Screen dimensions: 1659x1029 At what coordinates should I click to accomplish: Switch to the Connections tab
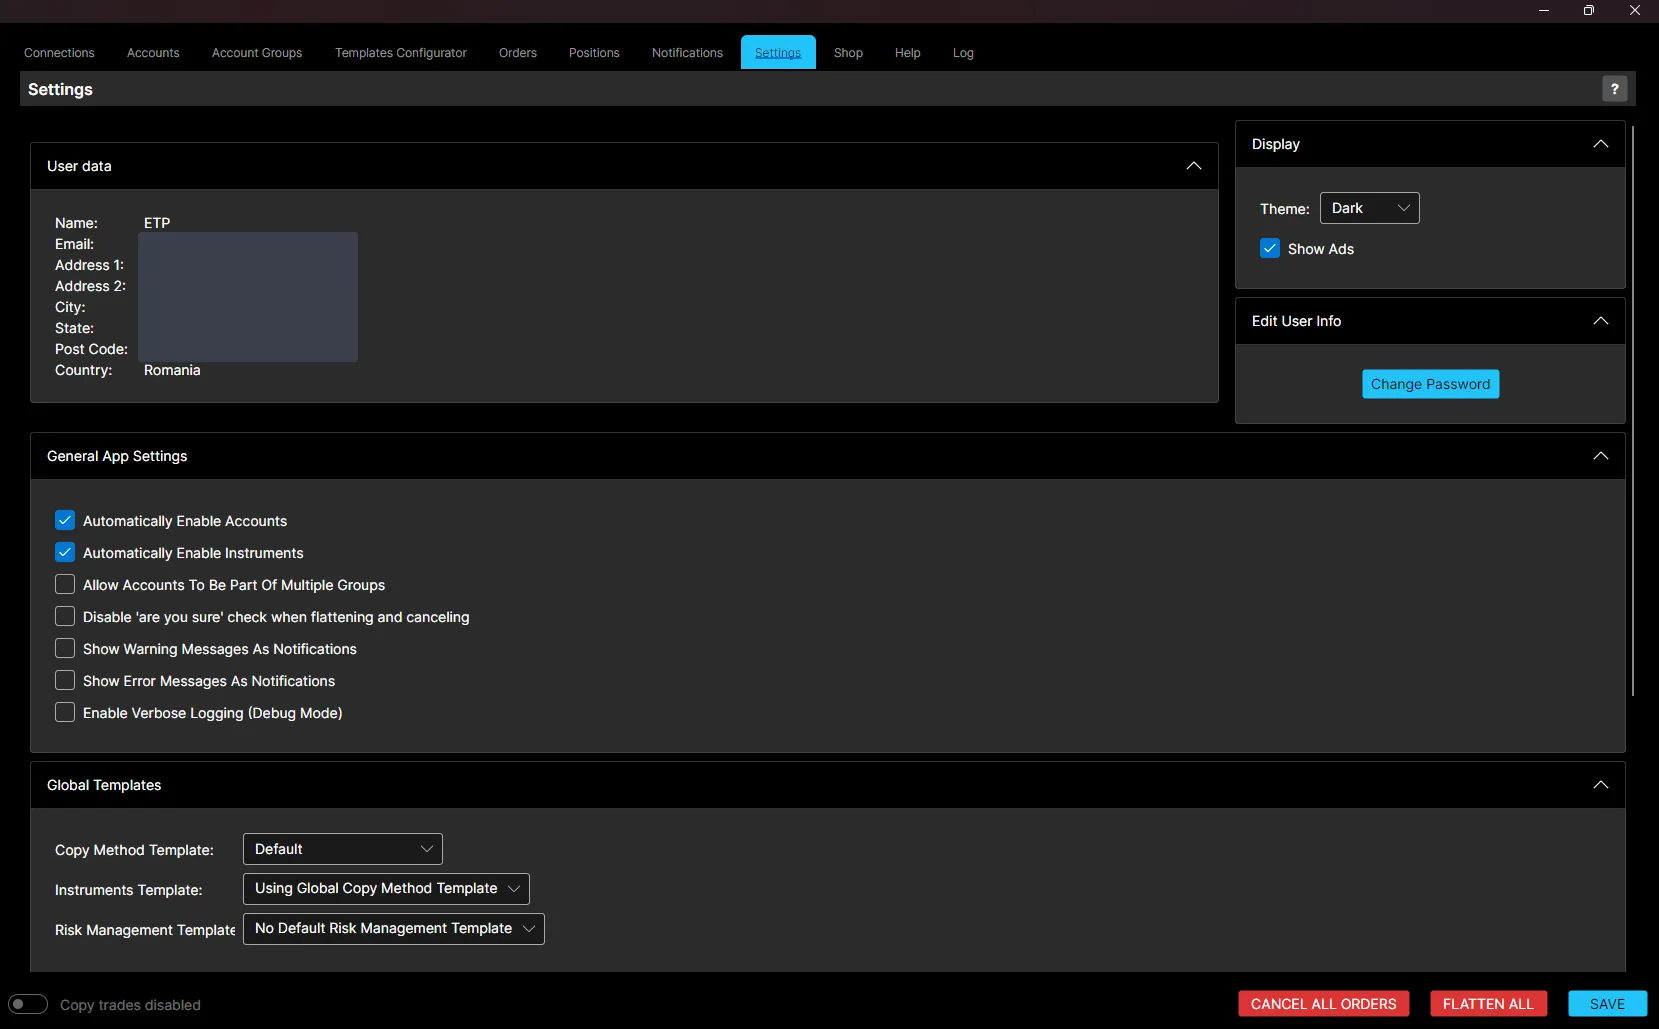pyautogui.click(x=59, y=53)
